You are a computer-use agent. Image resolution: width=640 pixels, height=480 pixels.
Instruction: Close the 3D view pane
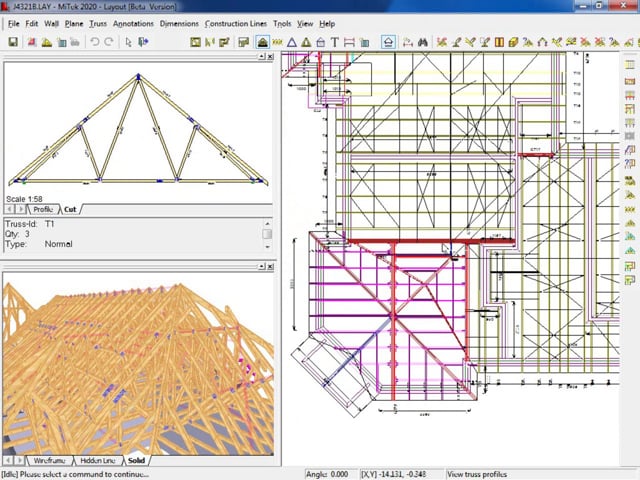click(270, 266)
